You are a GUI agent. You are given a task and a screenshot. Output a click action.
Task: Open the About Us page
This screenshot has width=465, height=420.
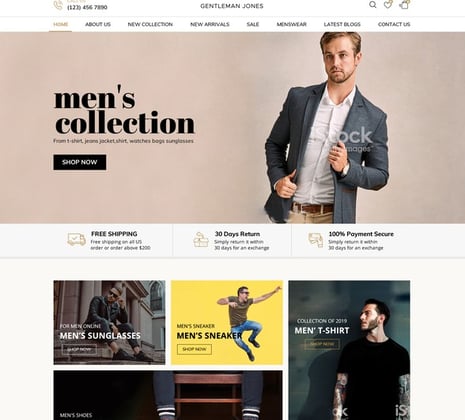coord(98,24)
